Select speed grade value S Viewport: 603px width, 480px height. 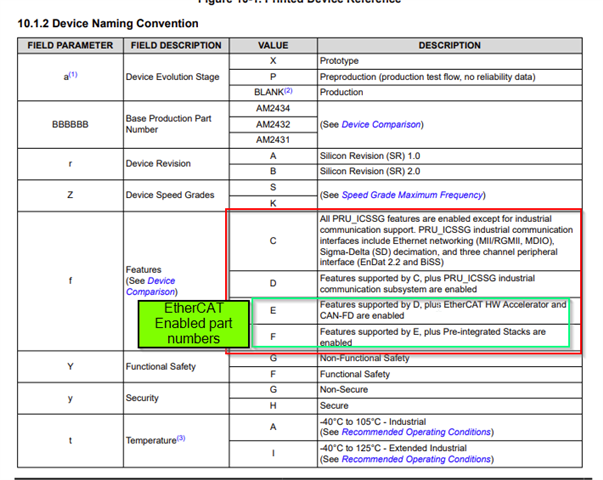coord(273,187)
